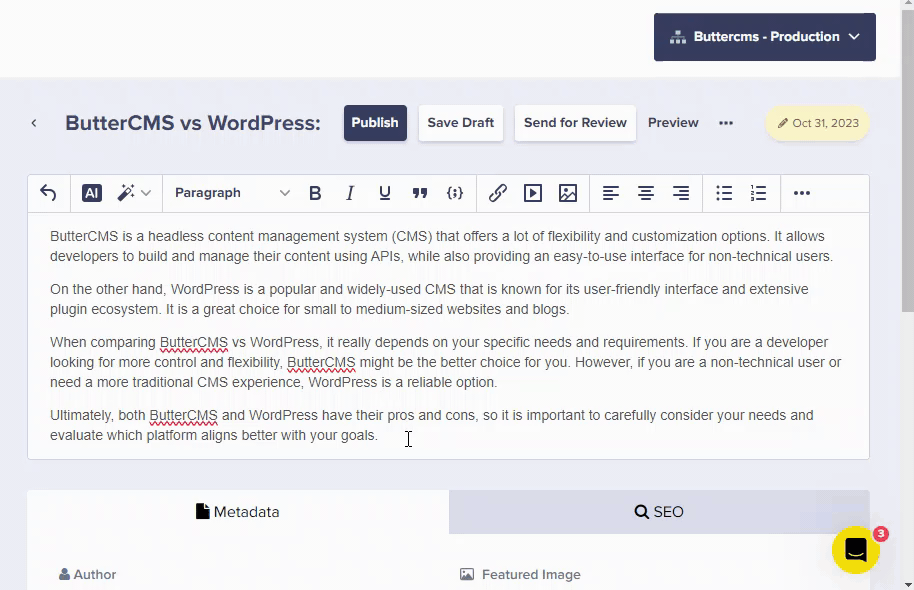This screenshot has height=590, width=914.
Task: Switch to the SEO tab
Action: (659, 512)
